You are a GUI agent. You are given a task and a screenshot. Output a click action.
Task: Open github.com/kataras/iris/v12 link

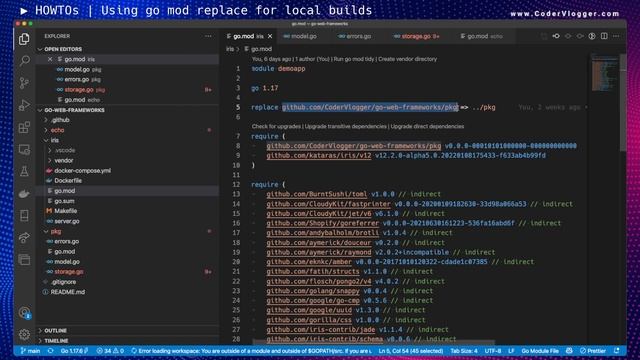(x=319, y=156)
